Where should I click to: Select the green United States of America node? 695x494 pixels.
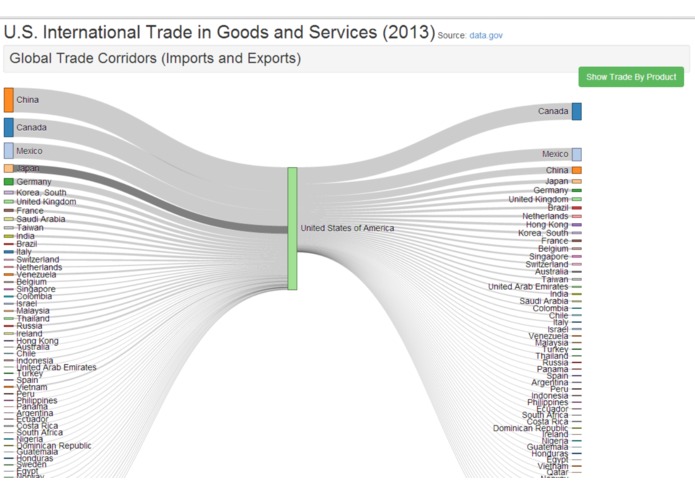(x=292, y=229)
